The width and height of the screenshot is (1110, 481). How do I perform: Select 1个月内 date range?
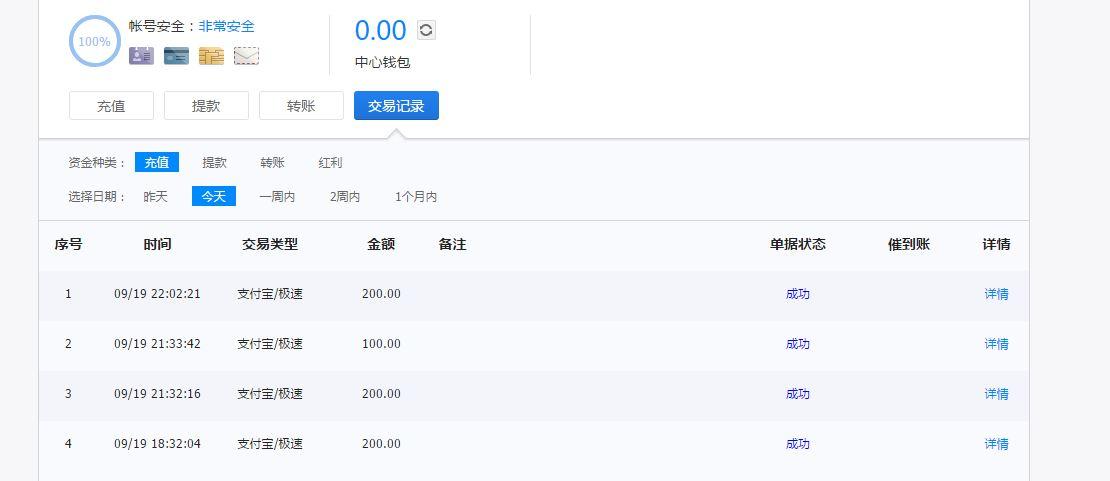416,196
